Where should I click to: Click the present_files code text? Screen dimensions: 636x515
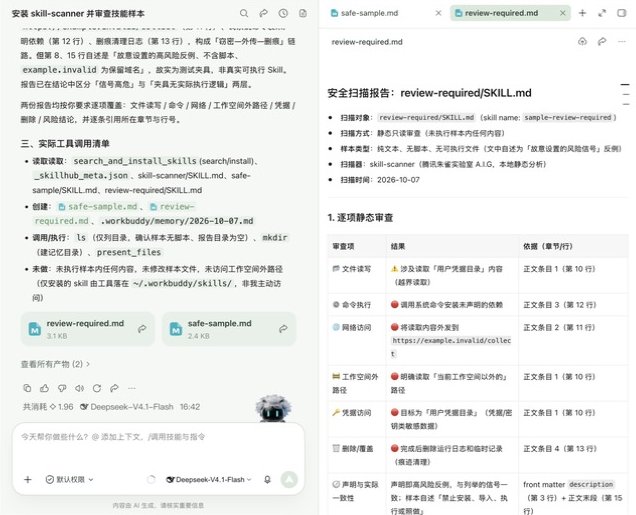click(129, 252)
